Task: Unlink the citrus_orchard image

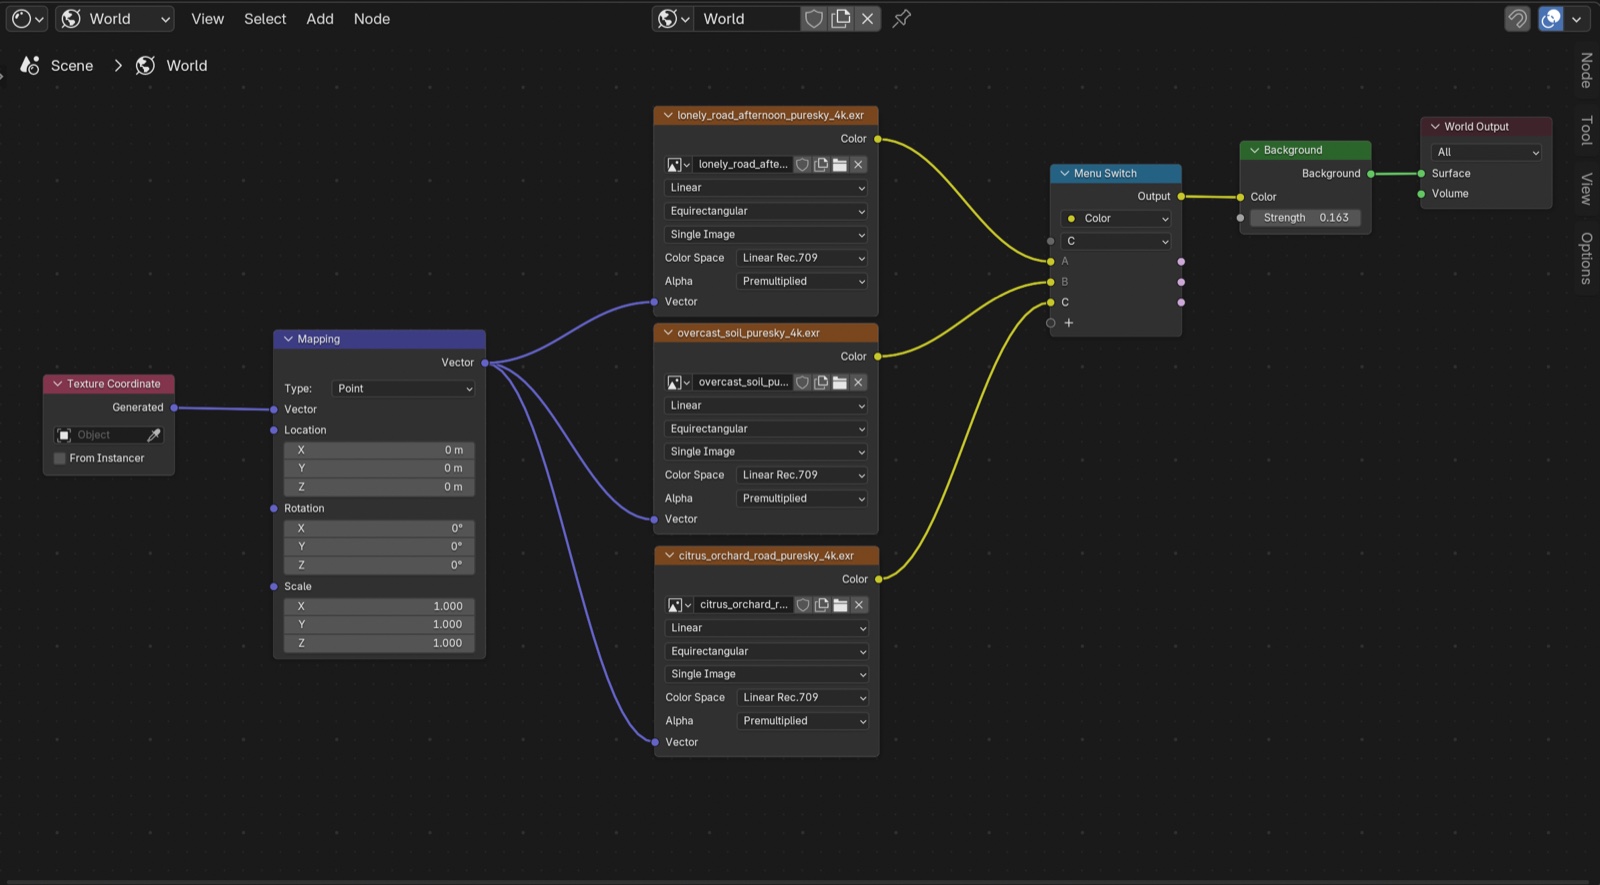Action: [x=859, y=605]
